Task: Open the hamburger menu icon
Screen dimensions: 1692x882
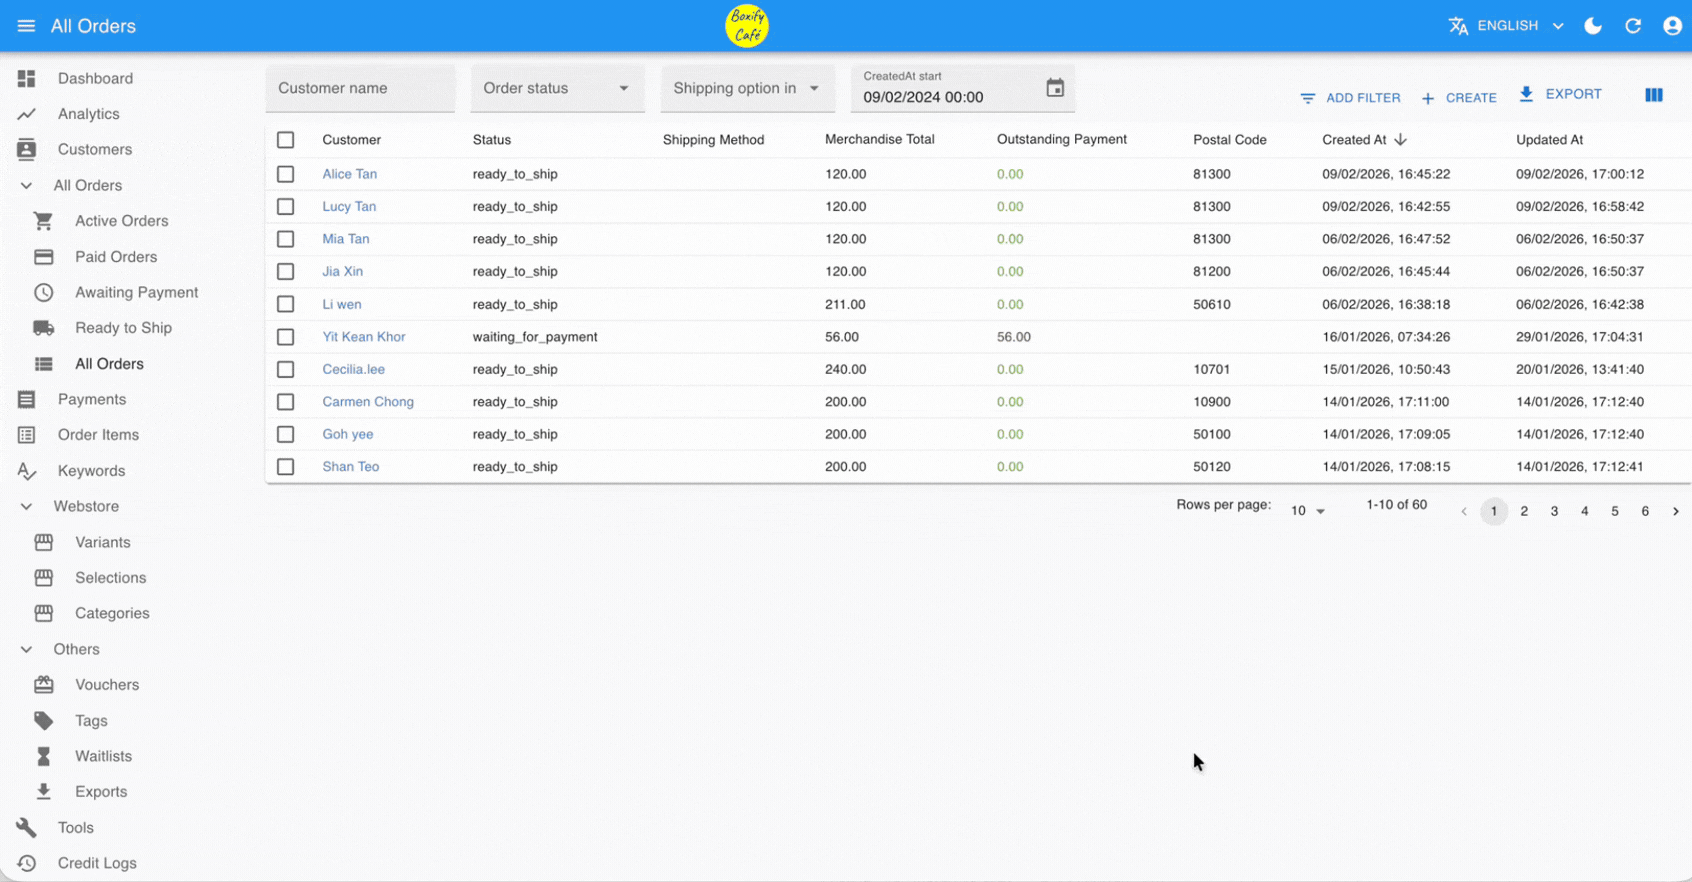Action: pyautogui.click(x=26, y=26)
